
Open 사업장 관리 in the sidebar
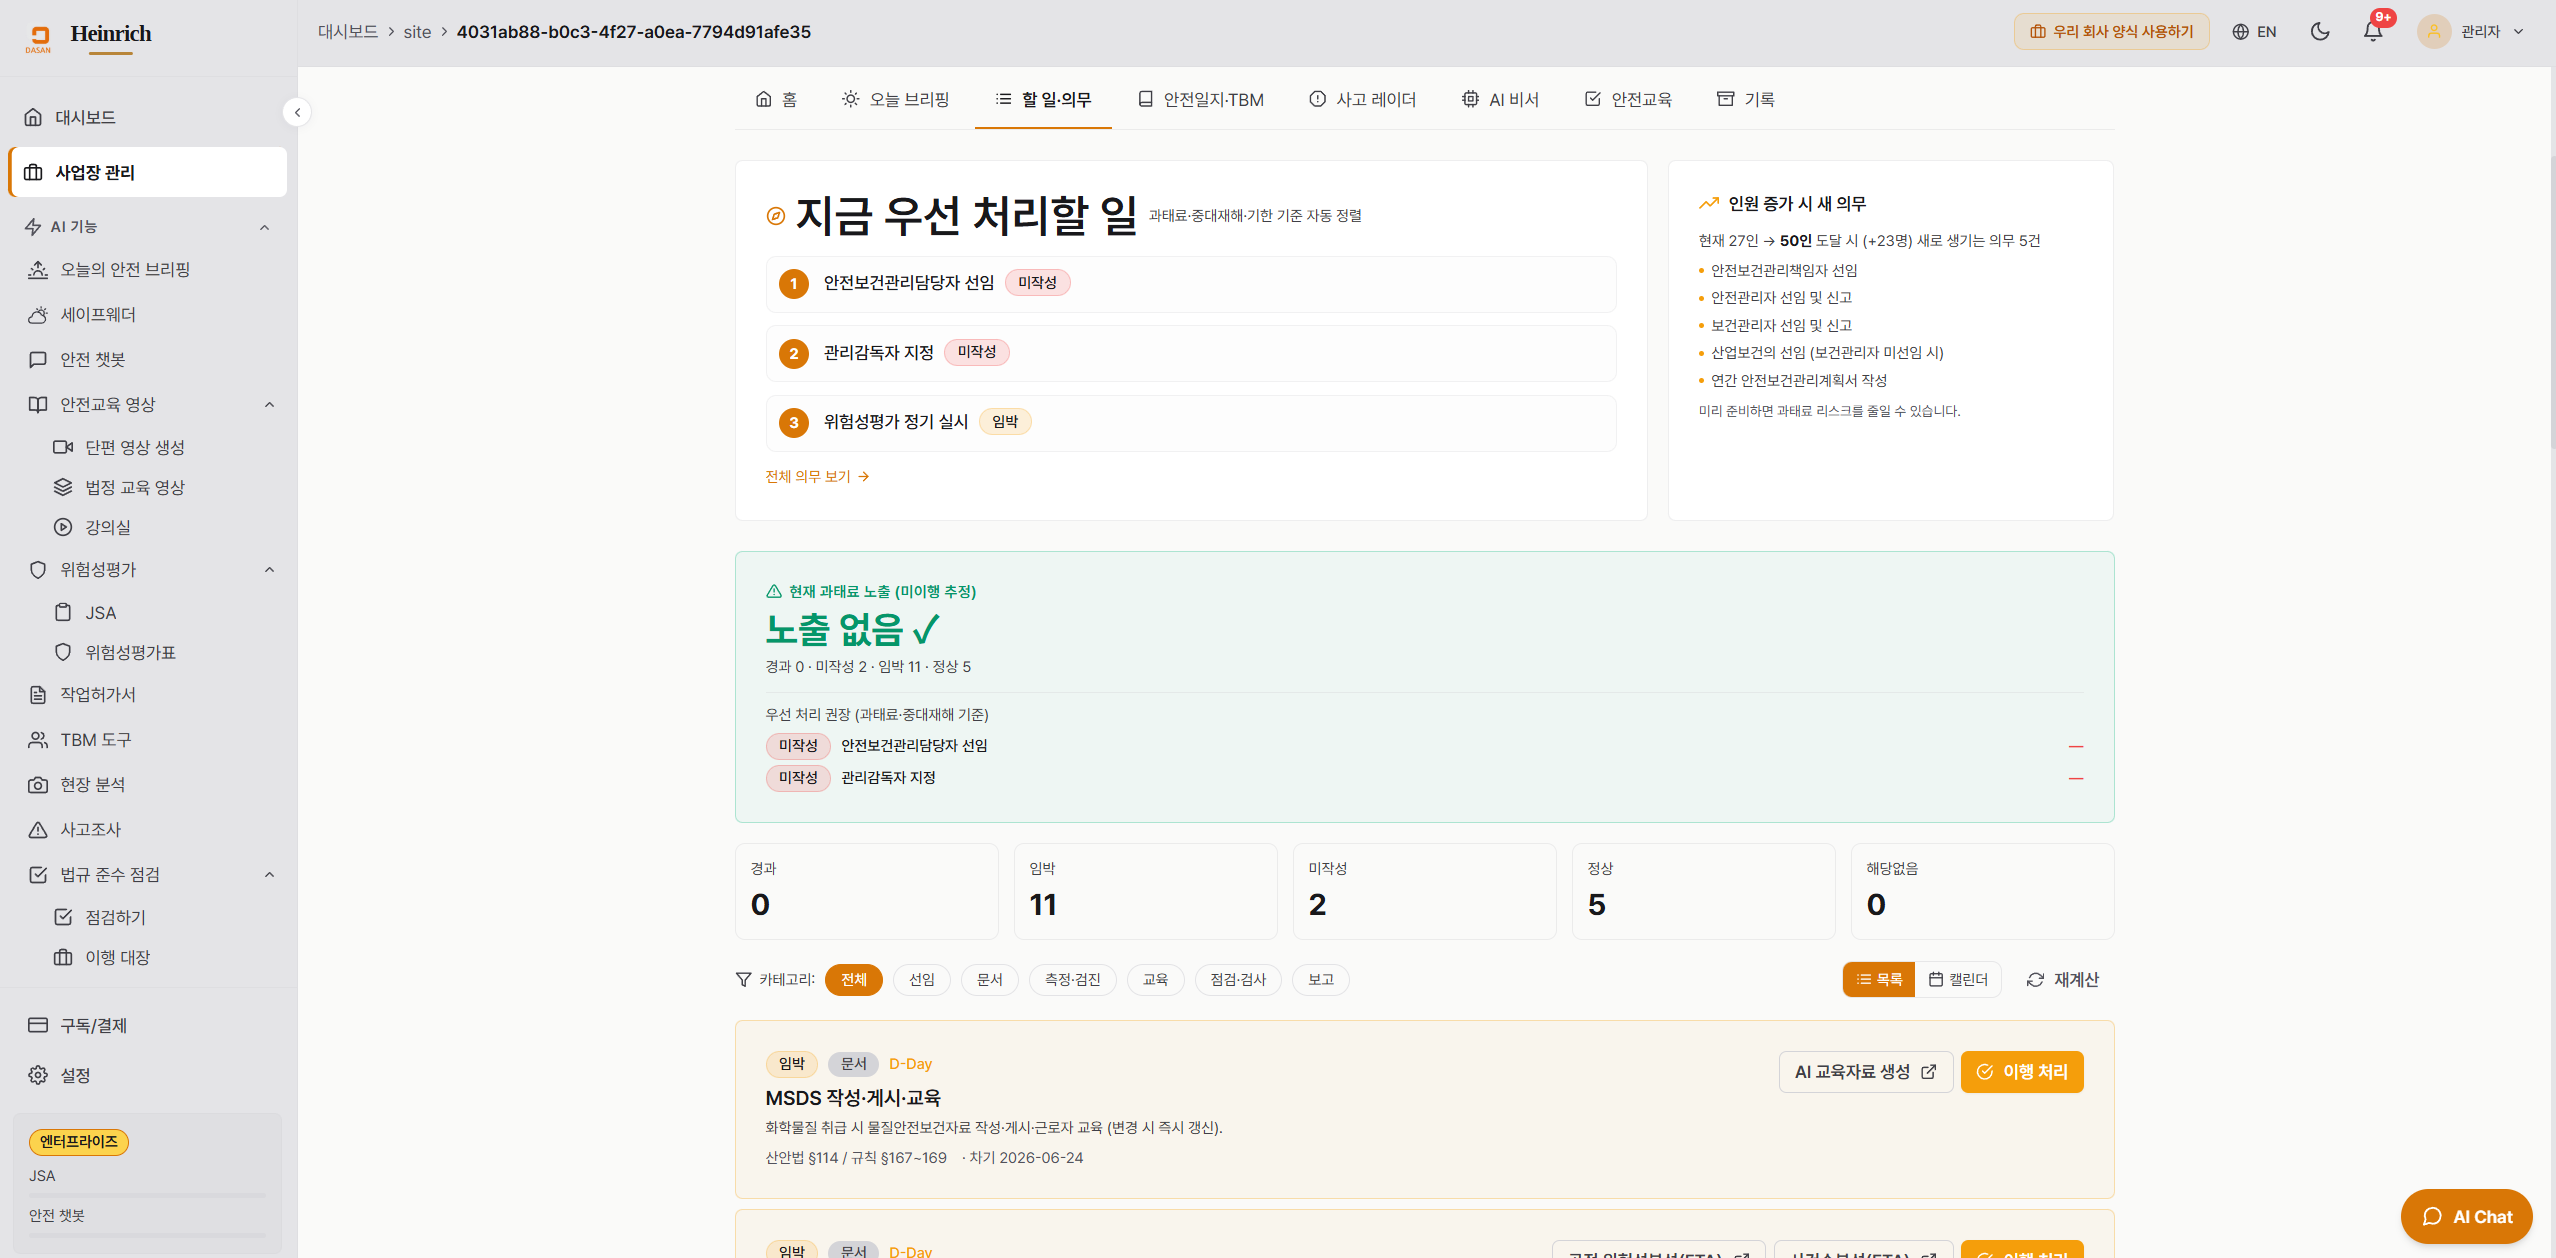pyautogui.click(x=148, y=172)
